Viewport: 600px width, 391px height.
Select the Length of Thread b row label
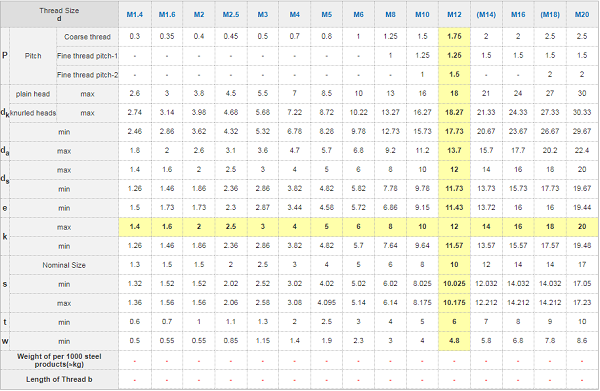(x=59, y=380)
